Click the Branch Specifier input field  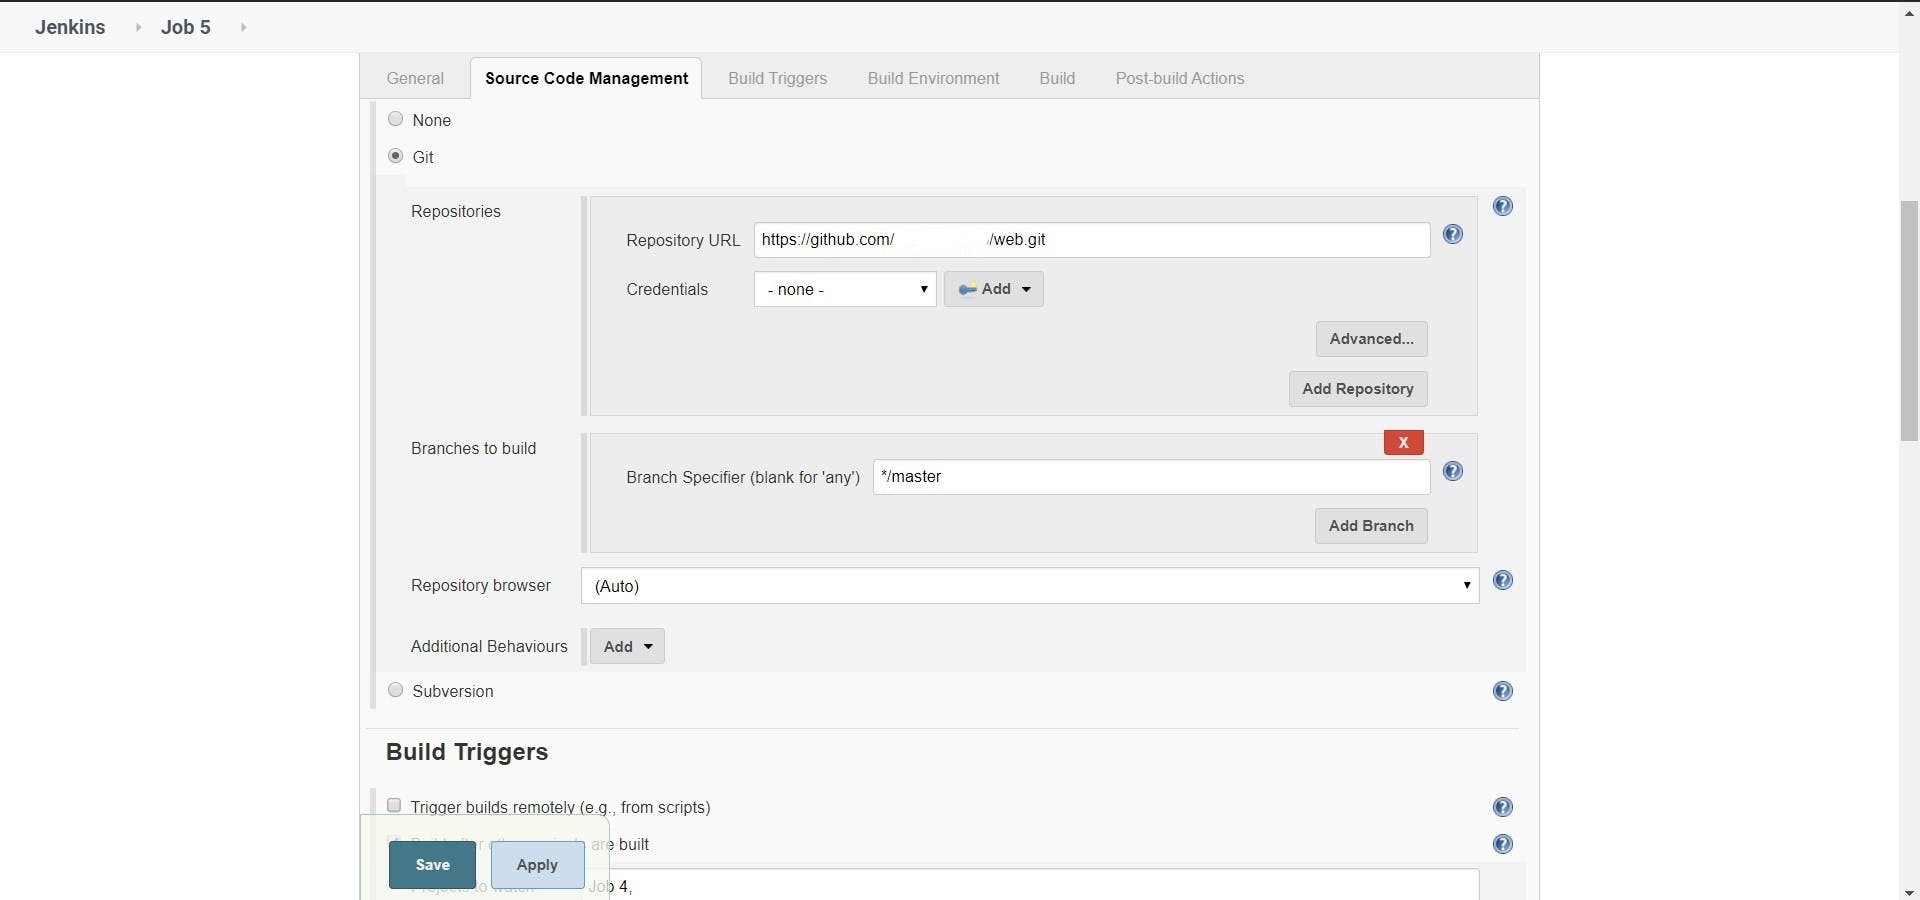pyautogui.click(x=1151, y=477)
